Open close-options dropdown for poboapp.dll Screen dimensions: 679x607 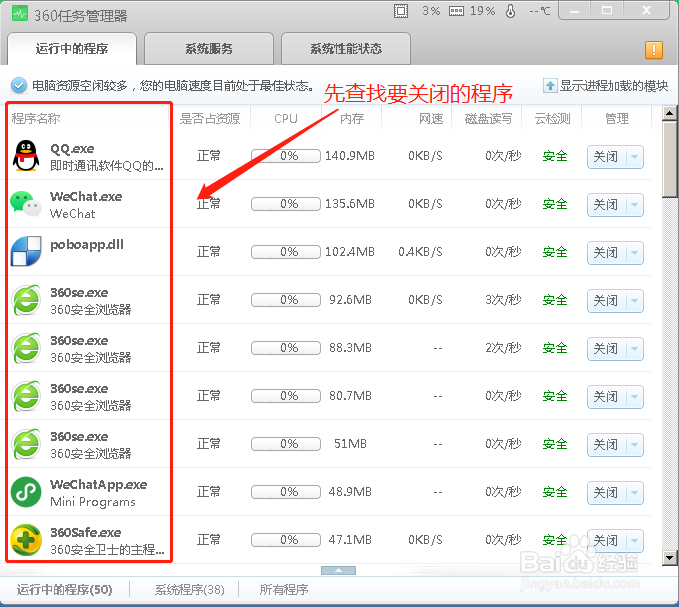pyautogui.click(x=634, y=252)
